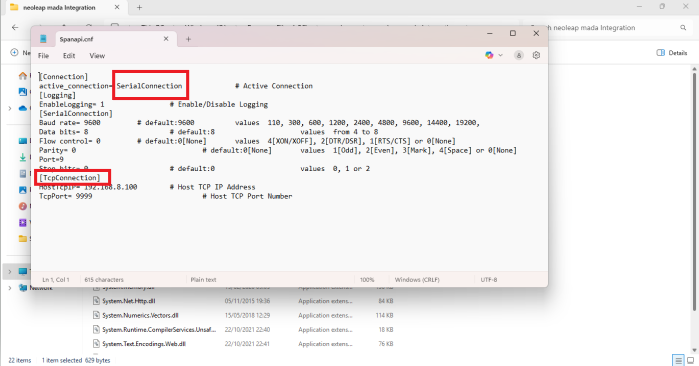
Task: Open Gallery in the Explorer sidebar
Action: 23,91
